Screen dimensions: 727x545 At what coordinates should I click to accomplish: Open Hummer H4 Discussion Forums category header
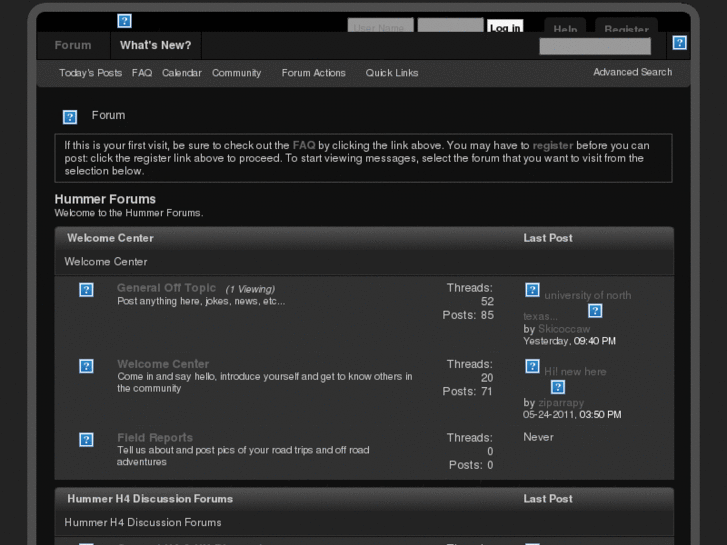coord(150,499)
